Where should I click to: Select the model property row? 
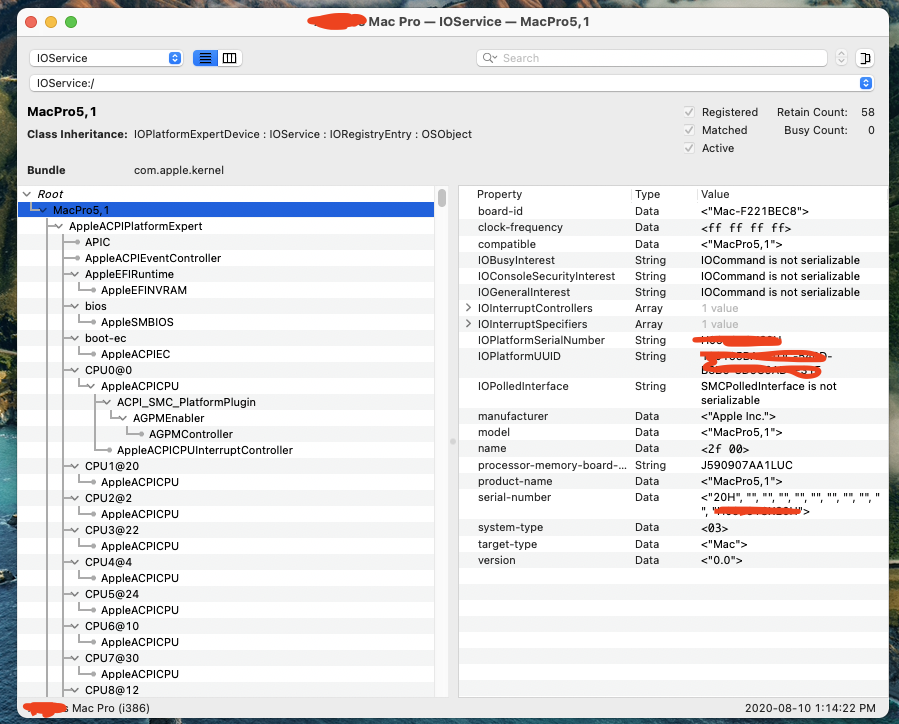click(x=674, y=432)
